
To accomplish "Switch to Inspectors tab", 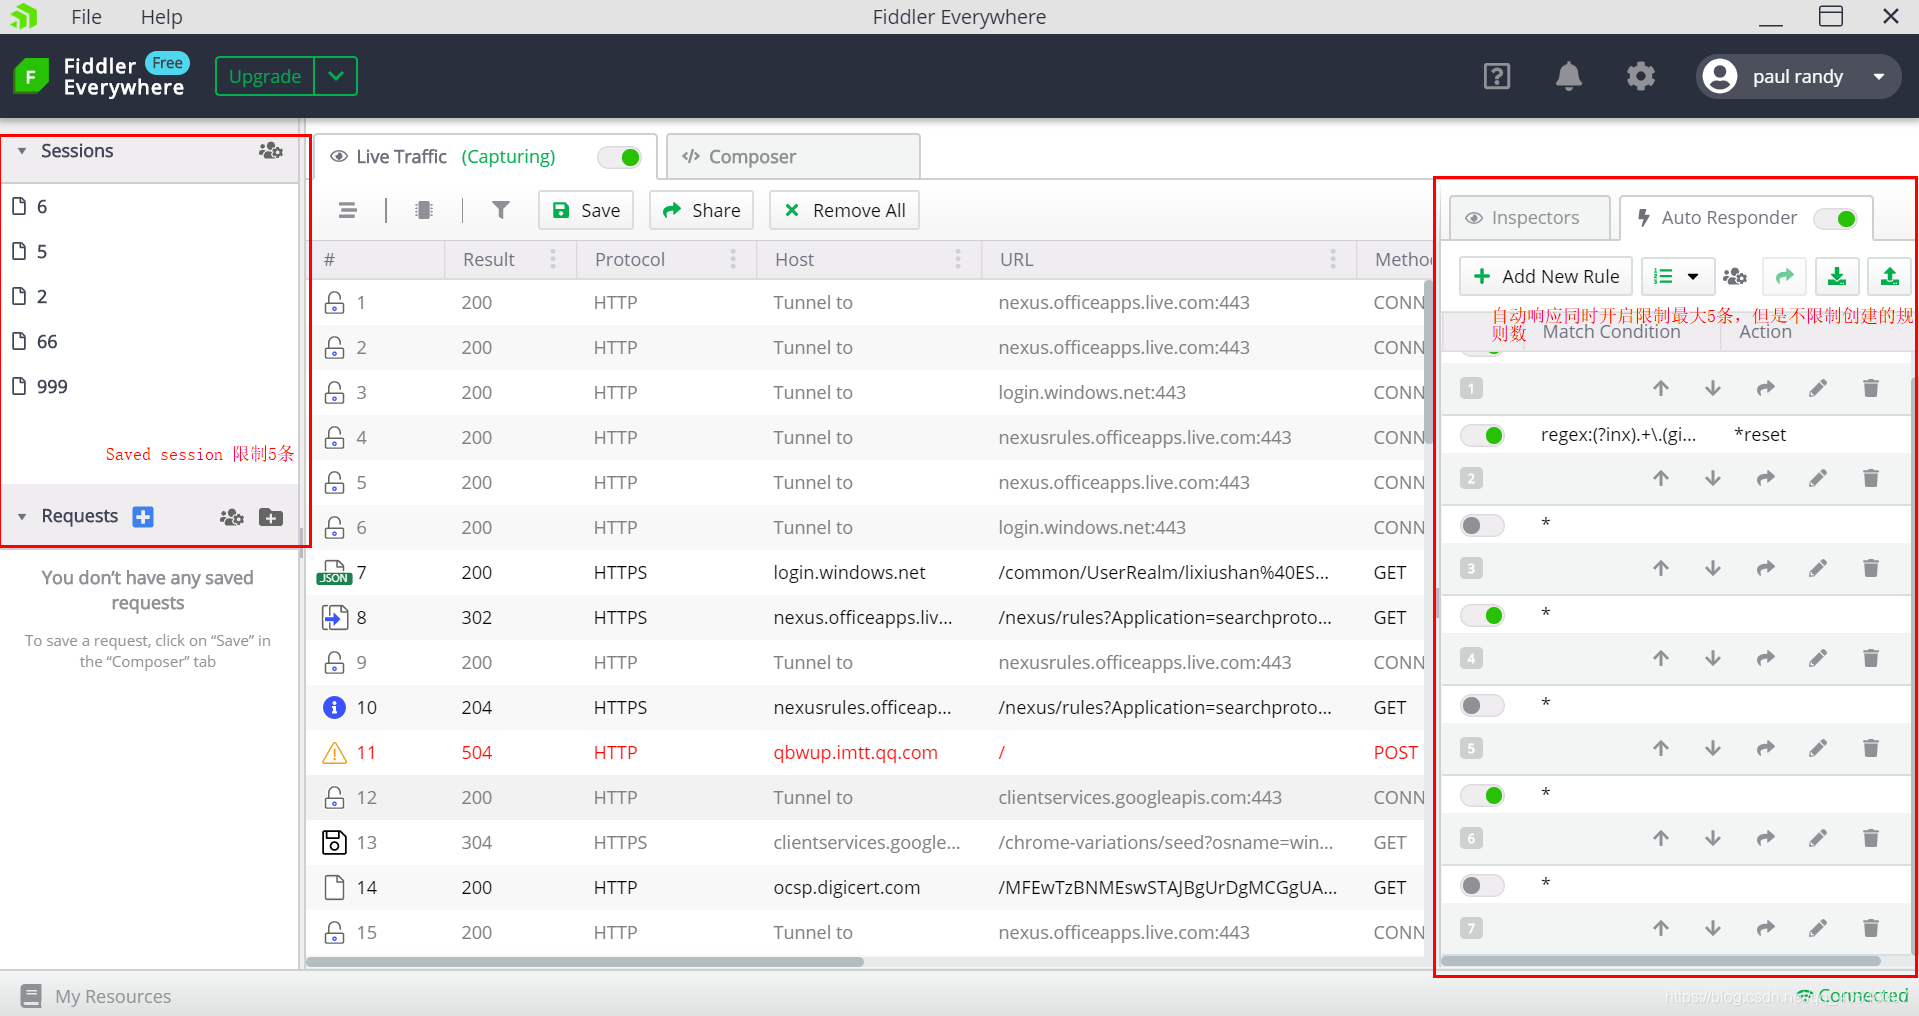I will (1529, 218).
